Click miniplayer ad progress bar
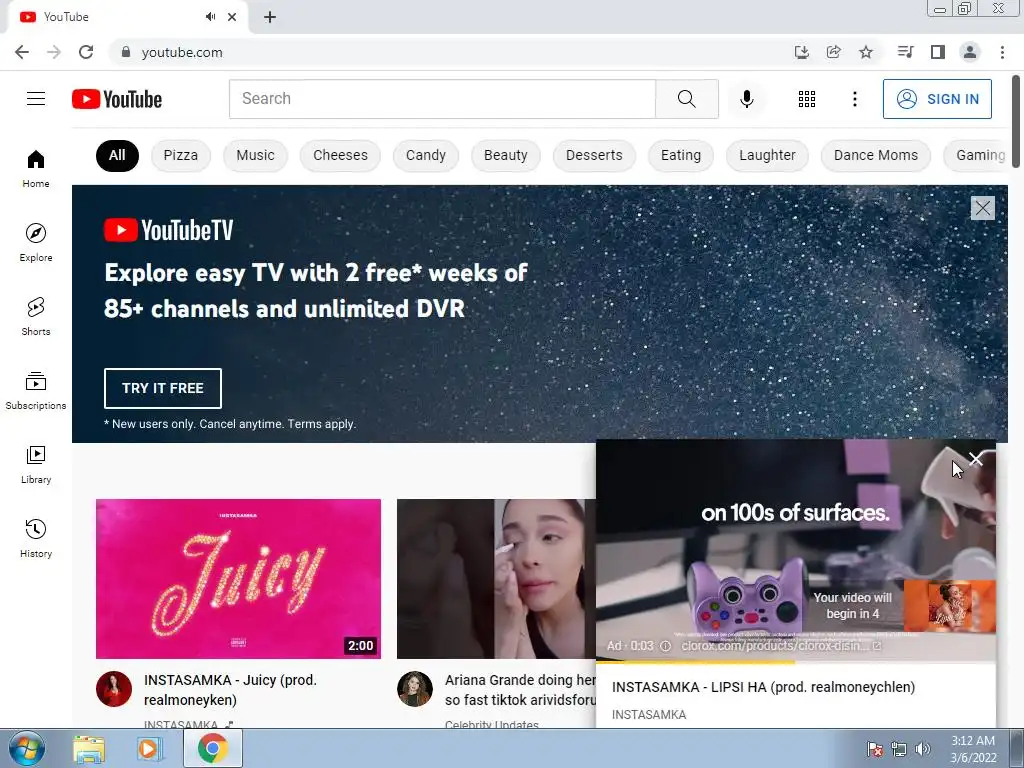Image resolution: width=1024 pixels, height=768 pixels. click(796, 662)
